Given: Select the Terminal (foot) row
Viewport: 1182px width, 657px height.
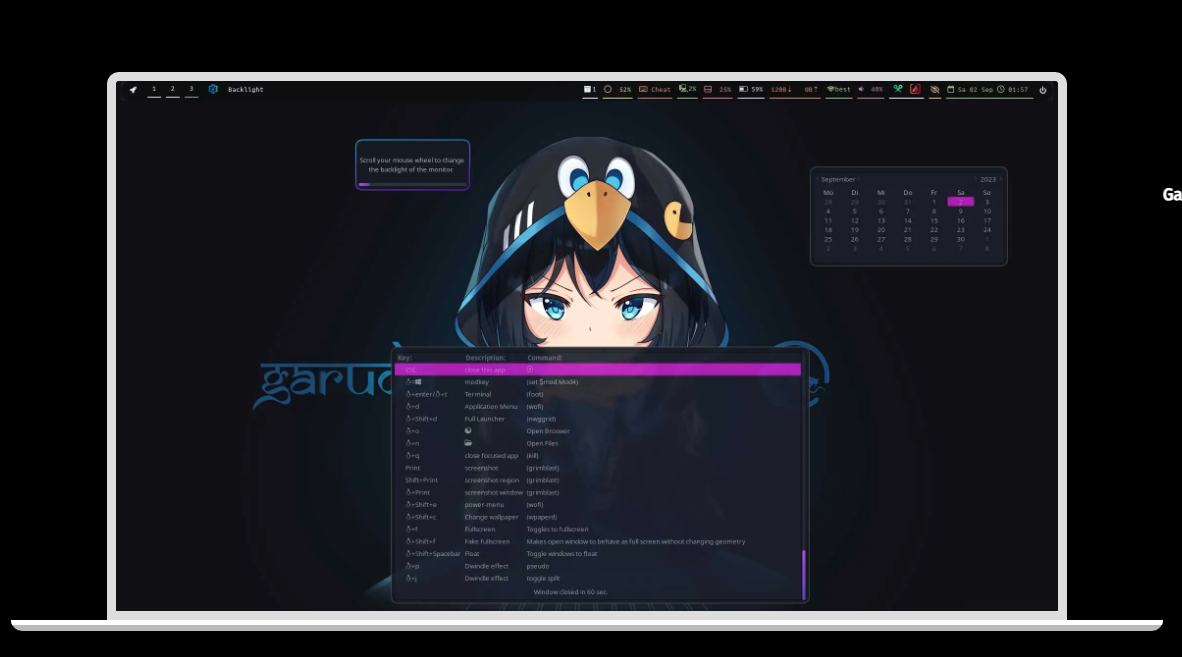Looking at the screenshot, I should pos(597,394).
